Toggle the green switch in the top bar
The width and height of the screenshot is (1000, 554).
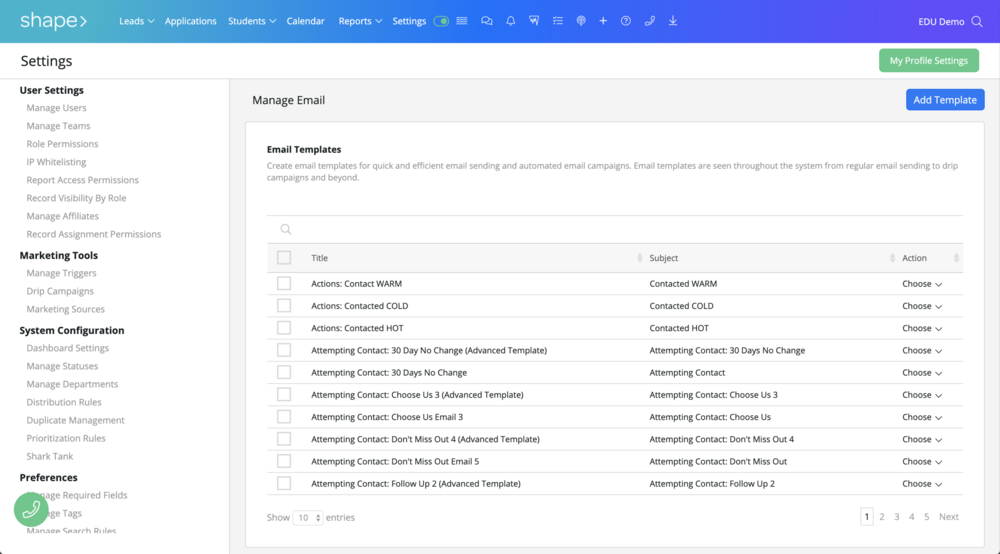pos(441,21)
